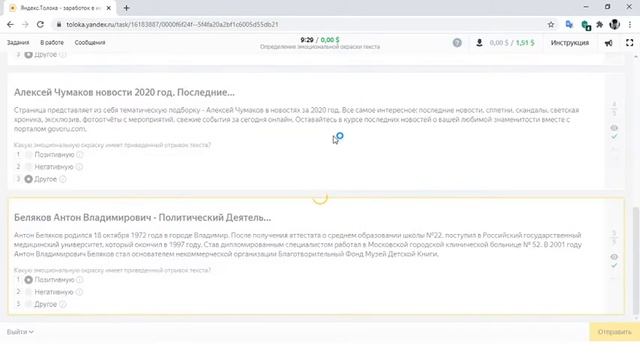The width and height of the screenshot is (640, 360).
Task: Open Сообщения in the top menu
Action: coord(90,42)
